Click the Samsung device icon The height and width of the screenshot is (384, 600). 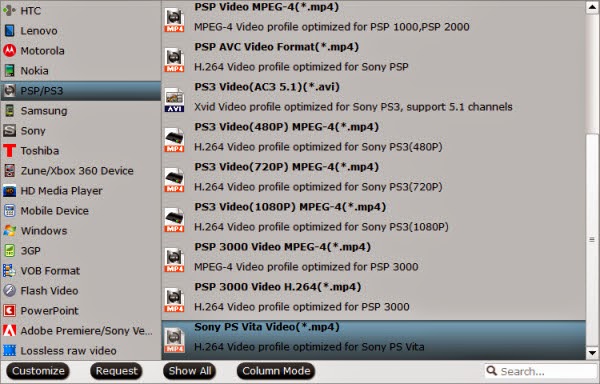[x=10, y=111]
